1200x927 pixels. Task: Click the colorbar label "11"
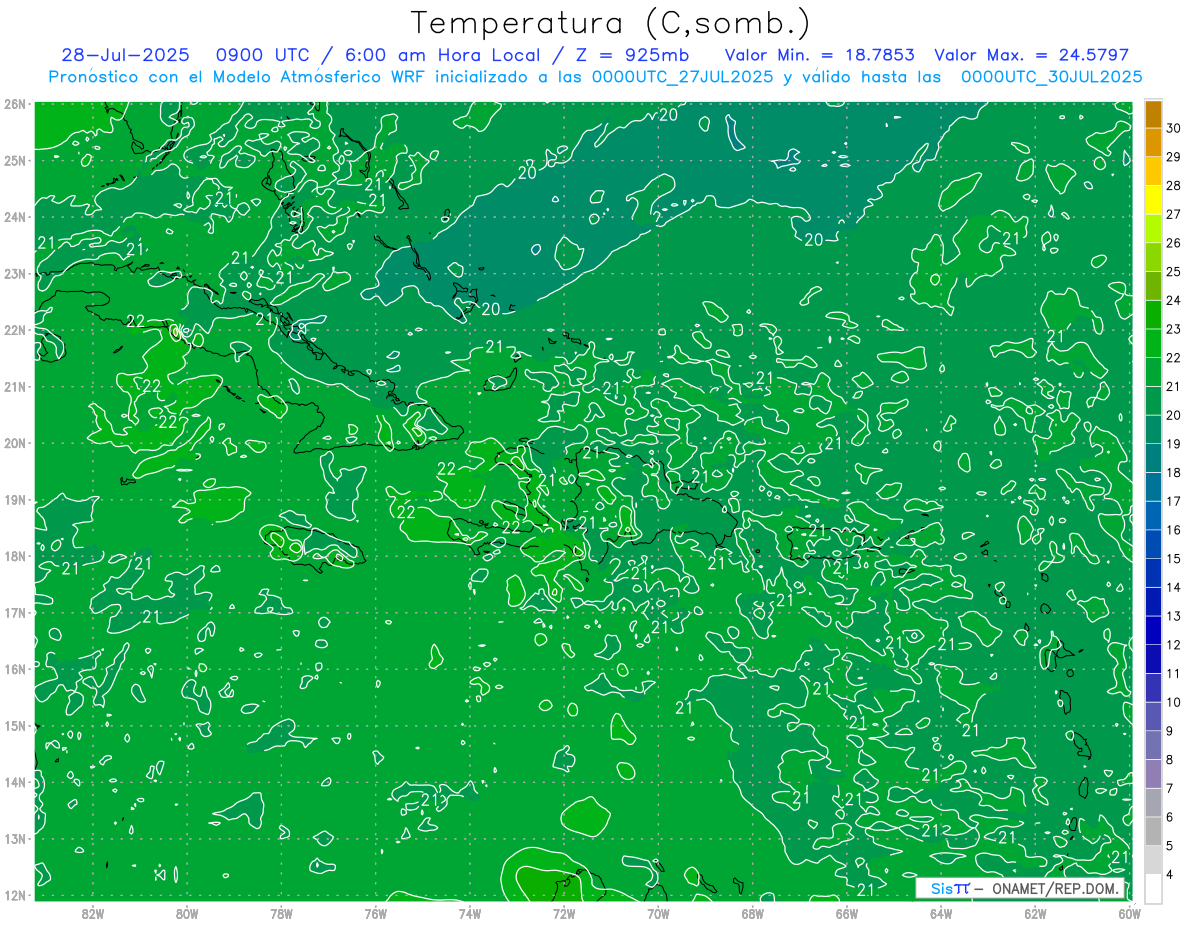coord(1174,673)
